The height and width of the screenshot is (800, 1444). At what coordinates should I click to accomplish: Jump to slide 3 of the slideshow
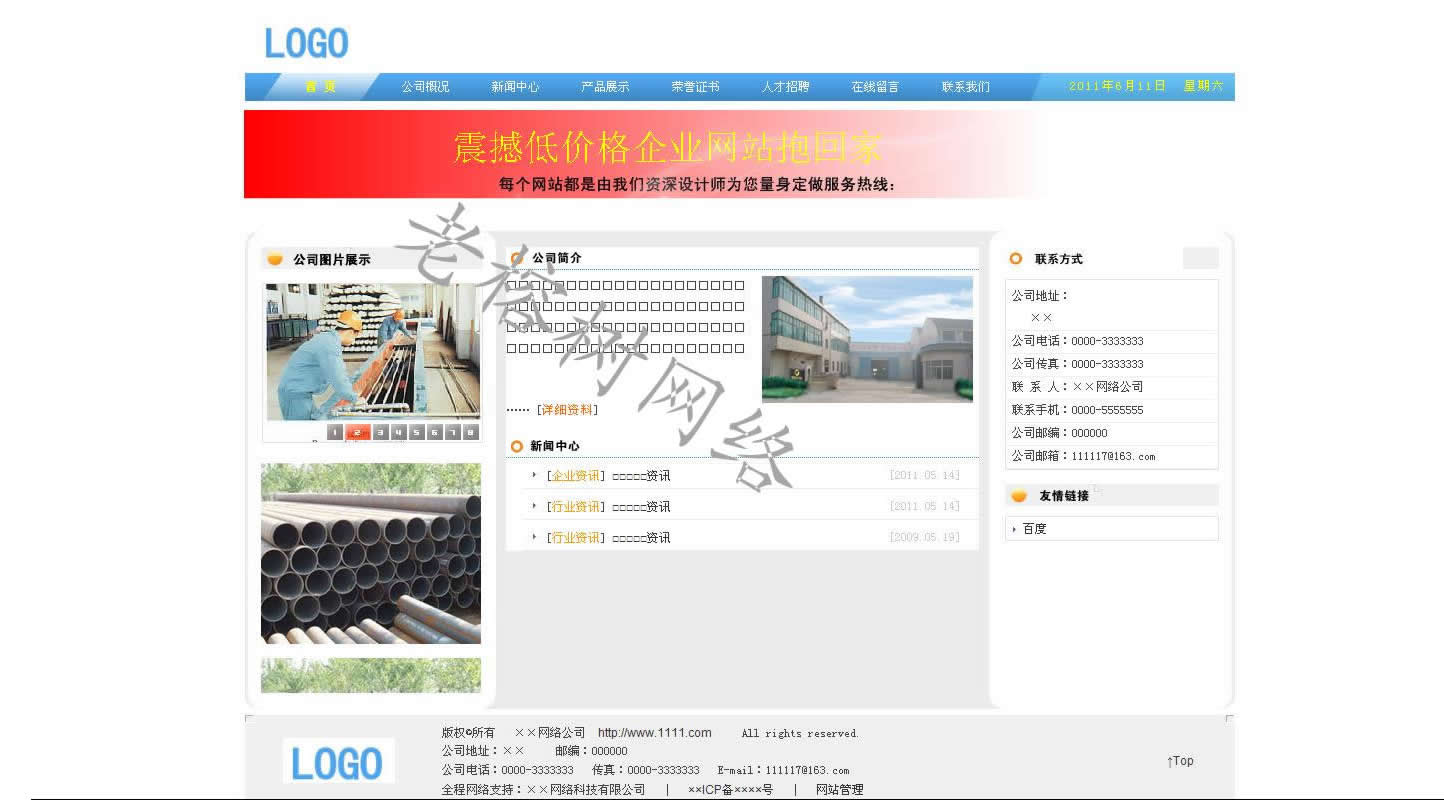(381, 433)
